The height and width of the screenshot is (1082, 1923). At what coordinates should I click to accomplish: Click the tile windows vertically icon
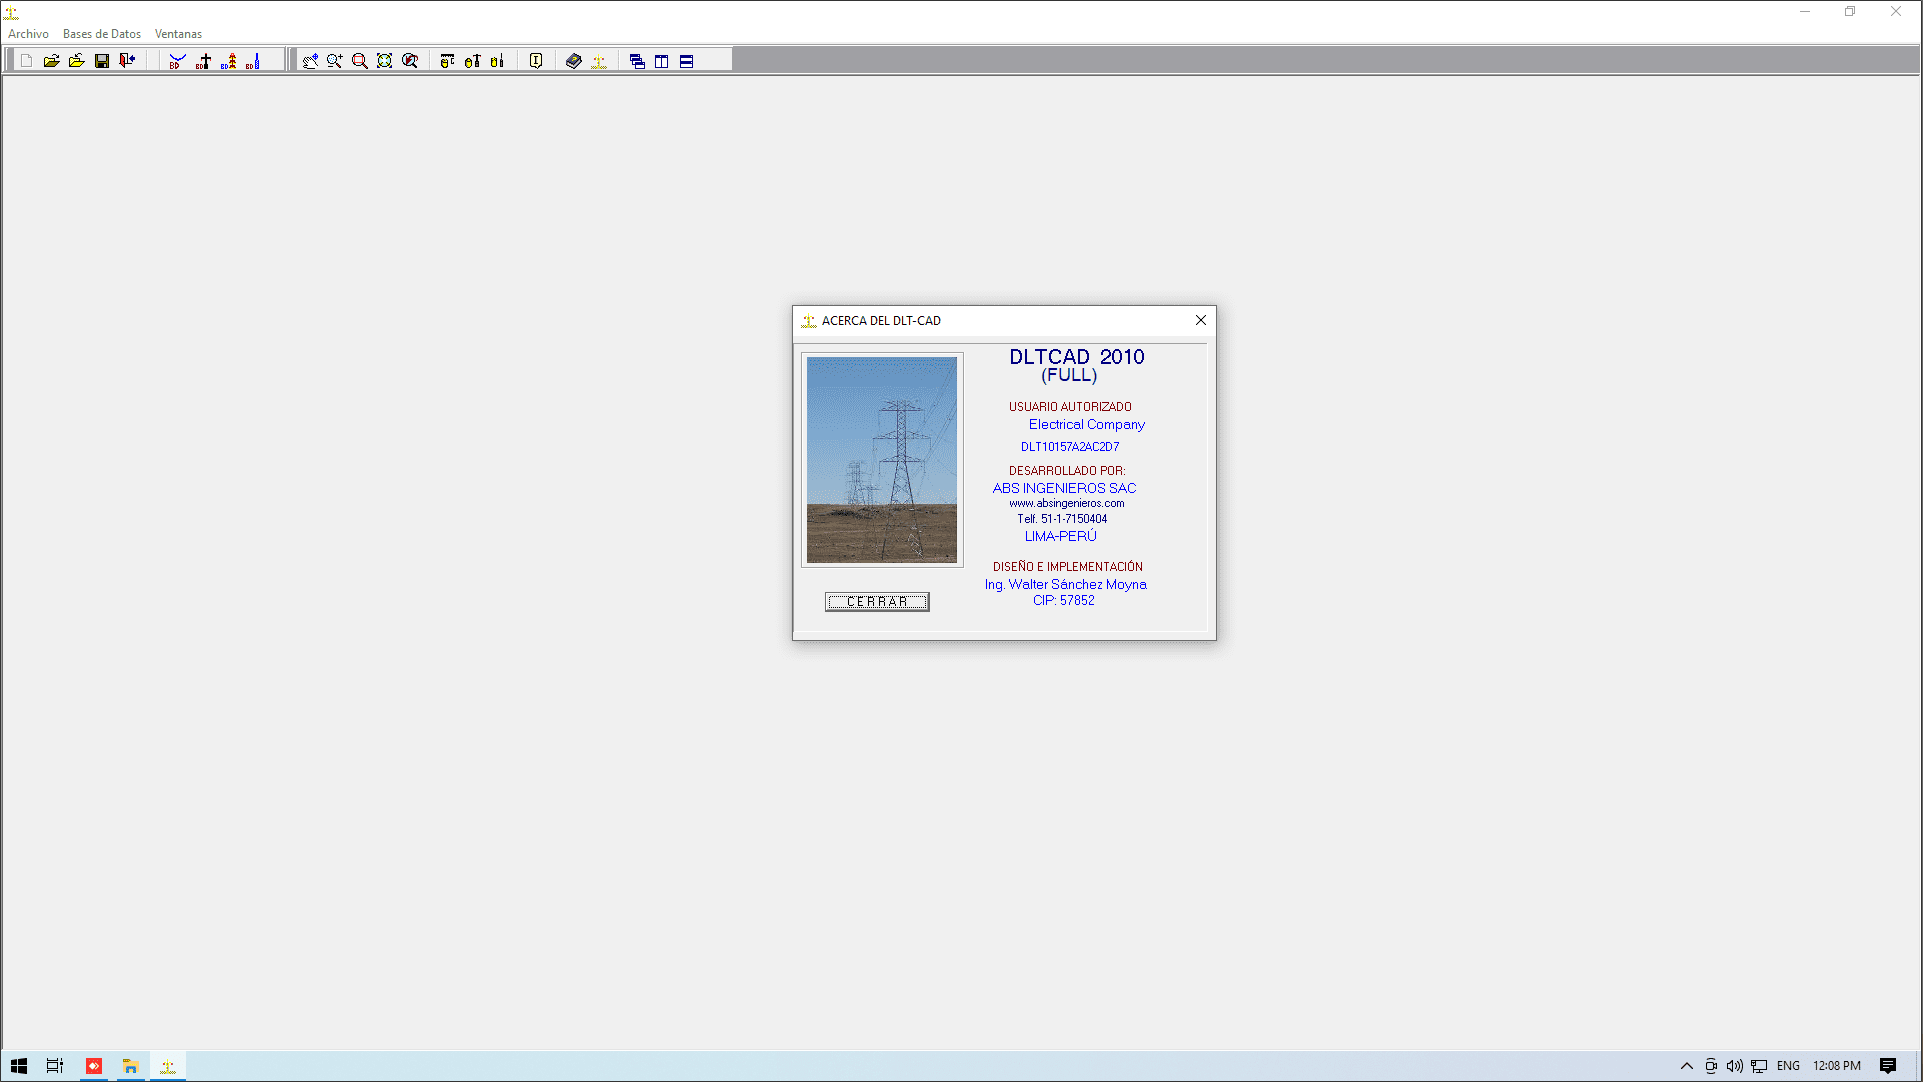pyautogui.click(x=662, y=61)
